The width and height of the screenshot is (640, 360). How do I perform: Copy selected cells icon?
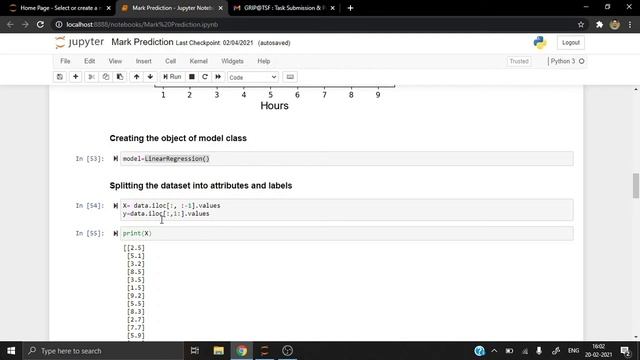click(106, 77)
